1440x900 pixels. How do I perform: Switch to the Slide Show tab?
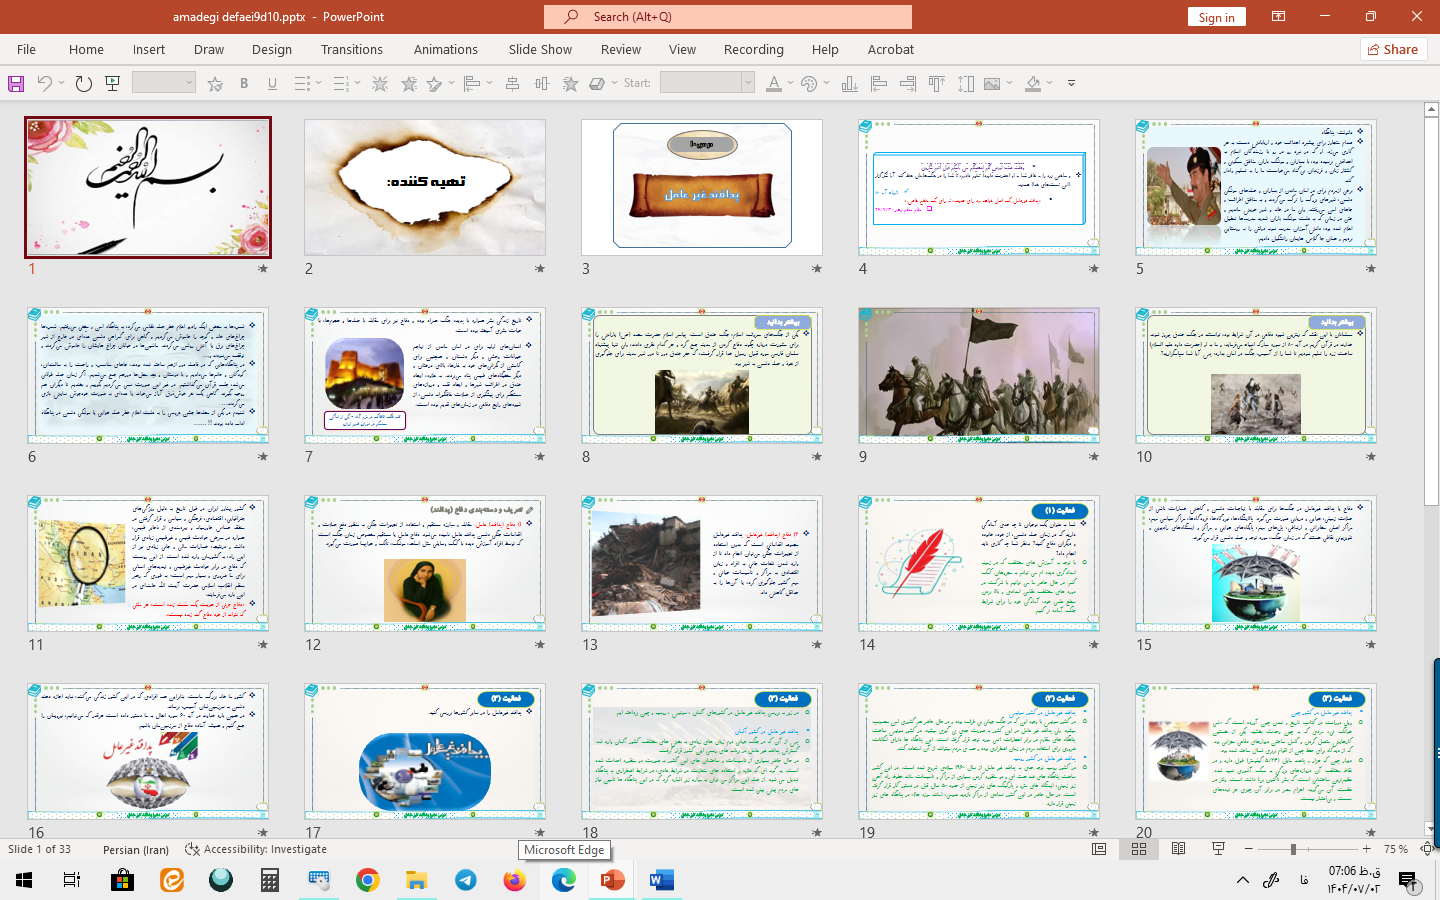540,49
